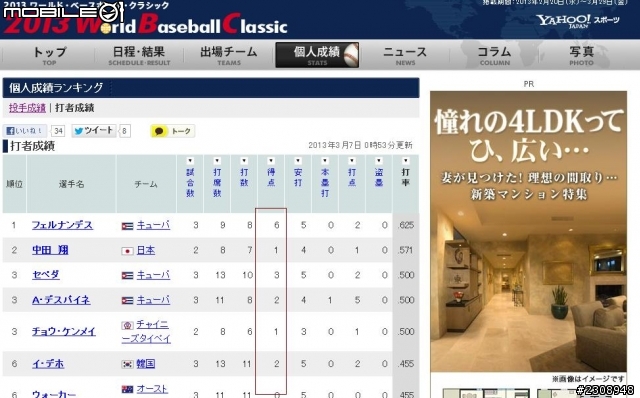Open 韓国 team link

click(x=146, y=363)
